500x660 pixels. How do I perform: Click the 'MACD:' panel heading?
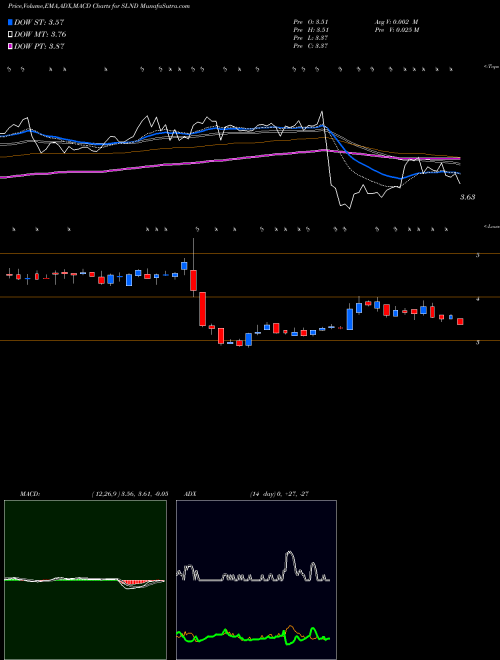coord(29,494)
